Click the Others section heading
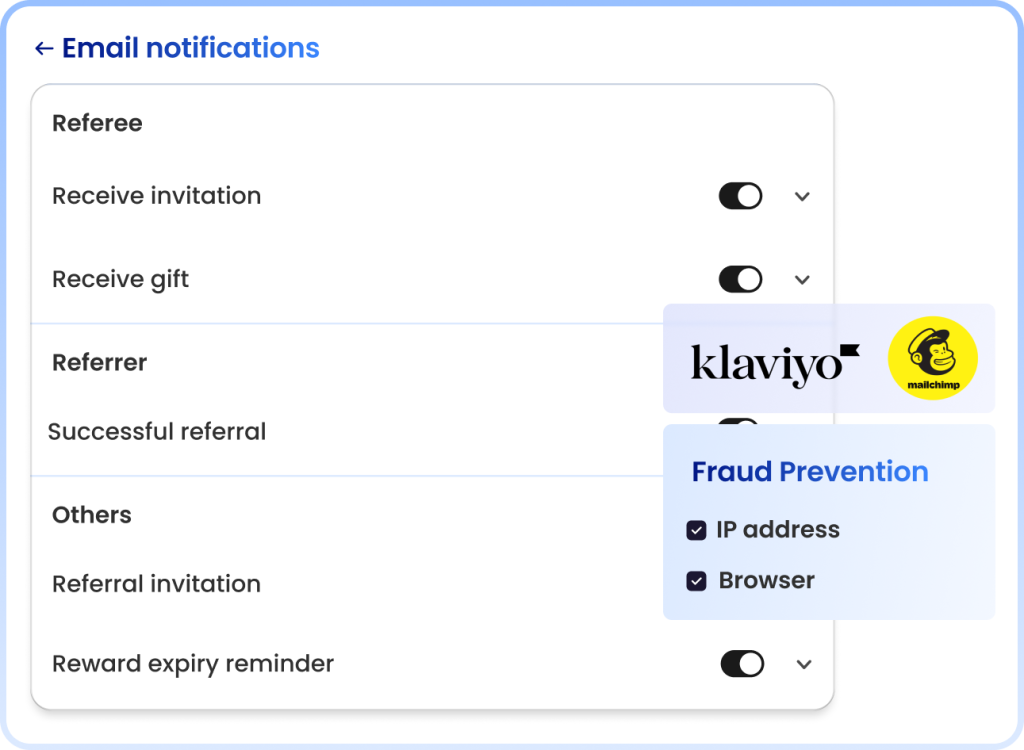The image size is (1024, 750). click(92, 515)
